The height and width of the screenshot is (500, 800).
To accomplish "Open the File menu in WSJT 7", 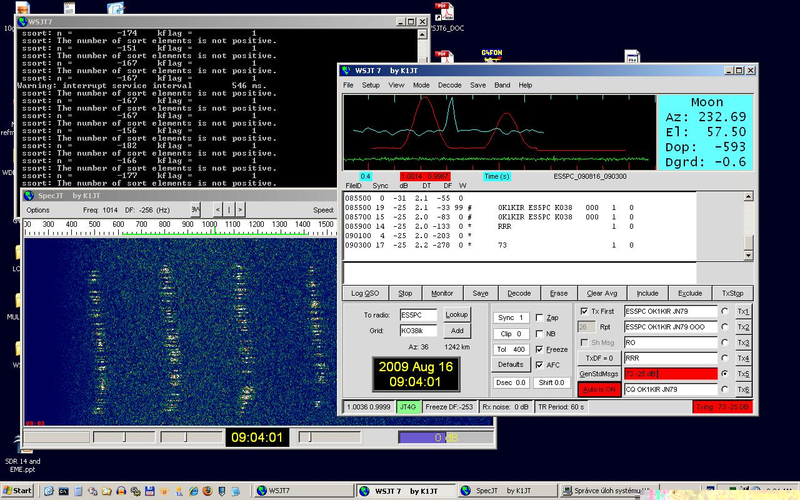I will click(348, 85).
